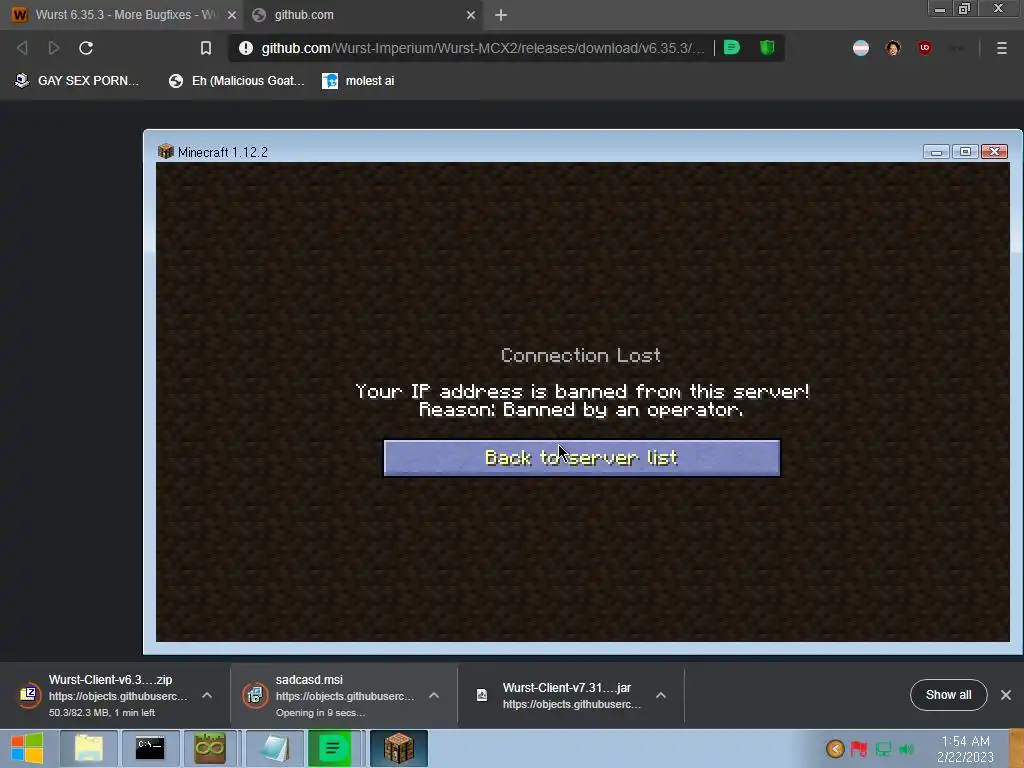Switch to the github.com tab
The image size is (1024, 768).
click(x=364, y=14)
